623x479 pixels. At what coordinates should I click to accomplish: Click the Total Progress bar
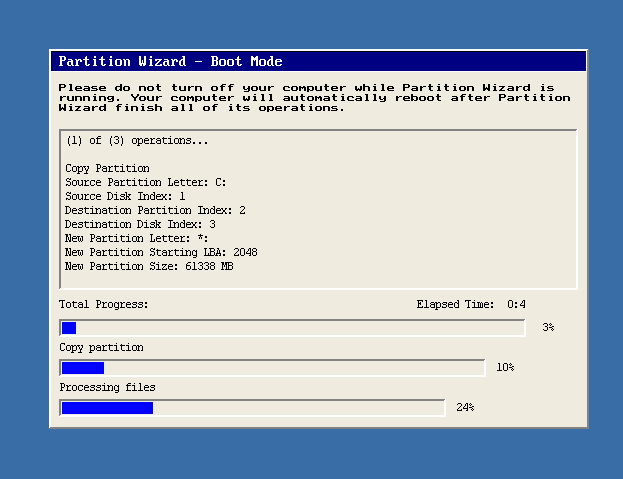tap(292, 328)
